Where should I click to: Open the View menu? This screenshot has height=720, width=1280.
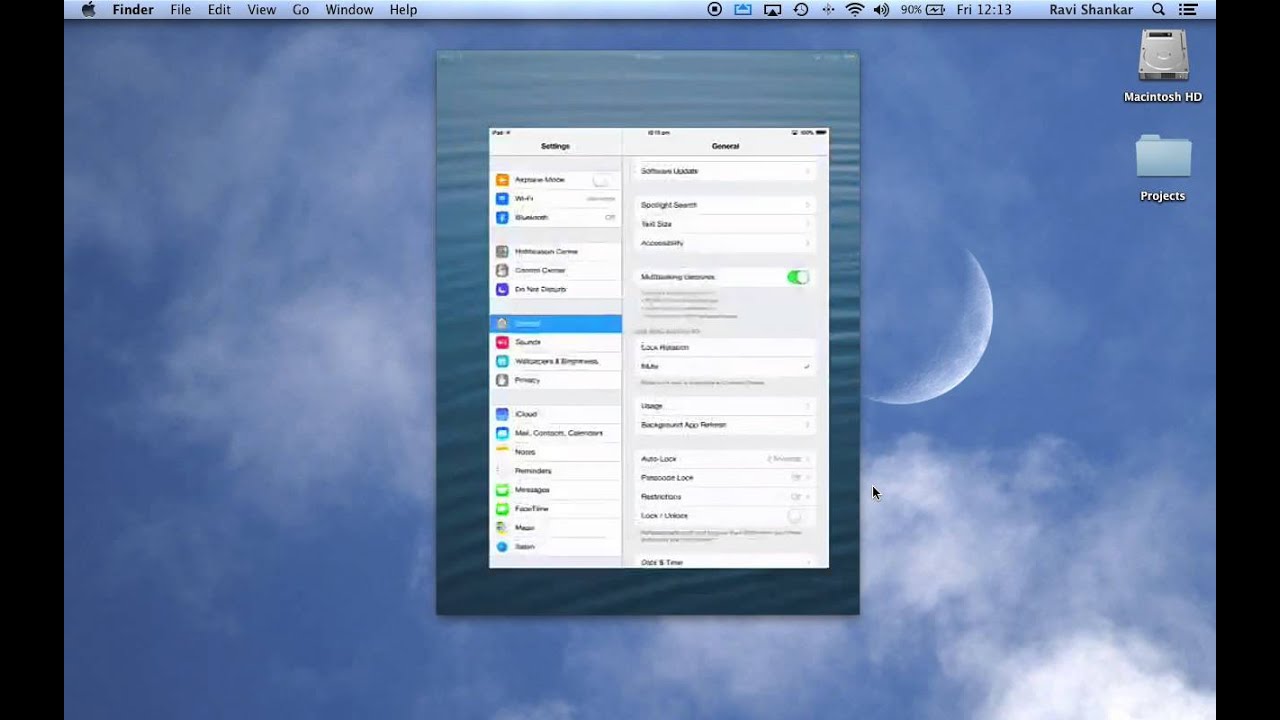[262, 10]
